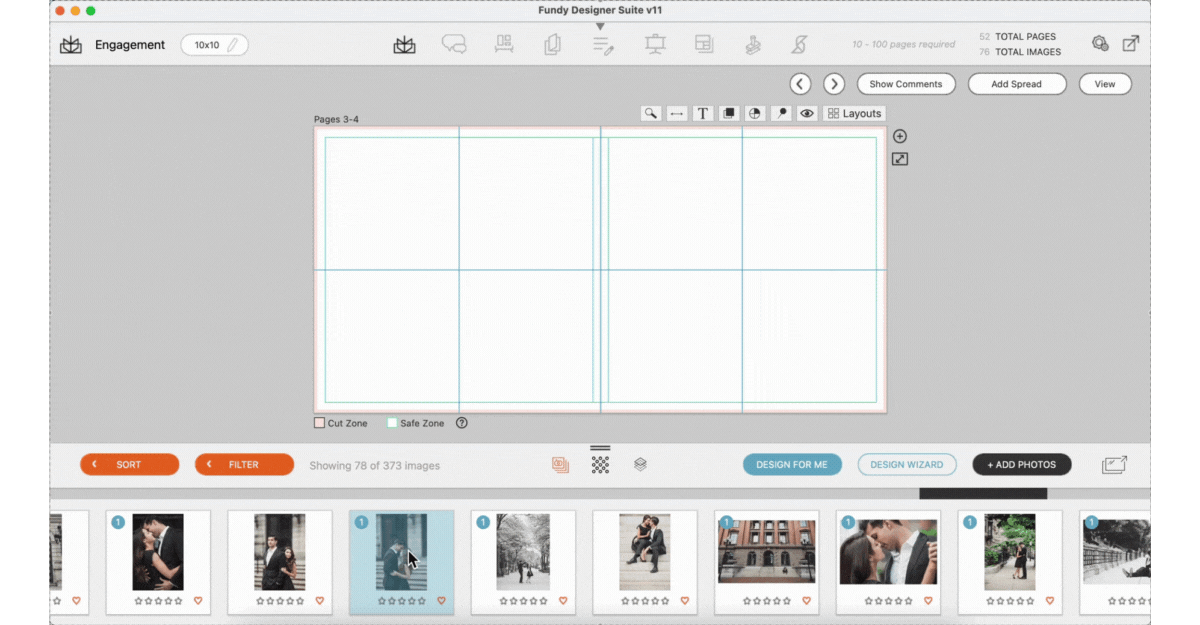The image size is (1200, 625).
Task: Click the checkered grid view icon
Action: (600, 465)
